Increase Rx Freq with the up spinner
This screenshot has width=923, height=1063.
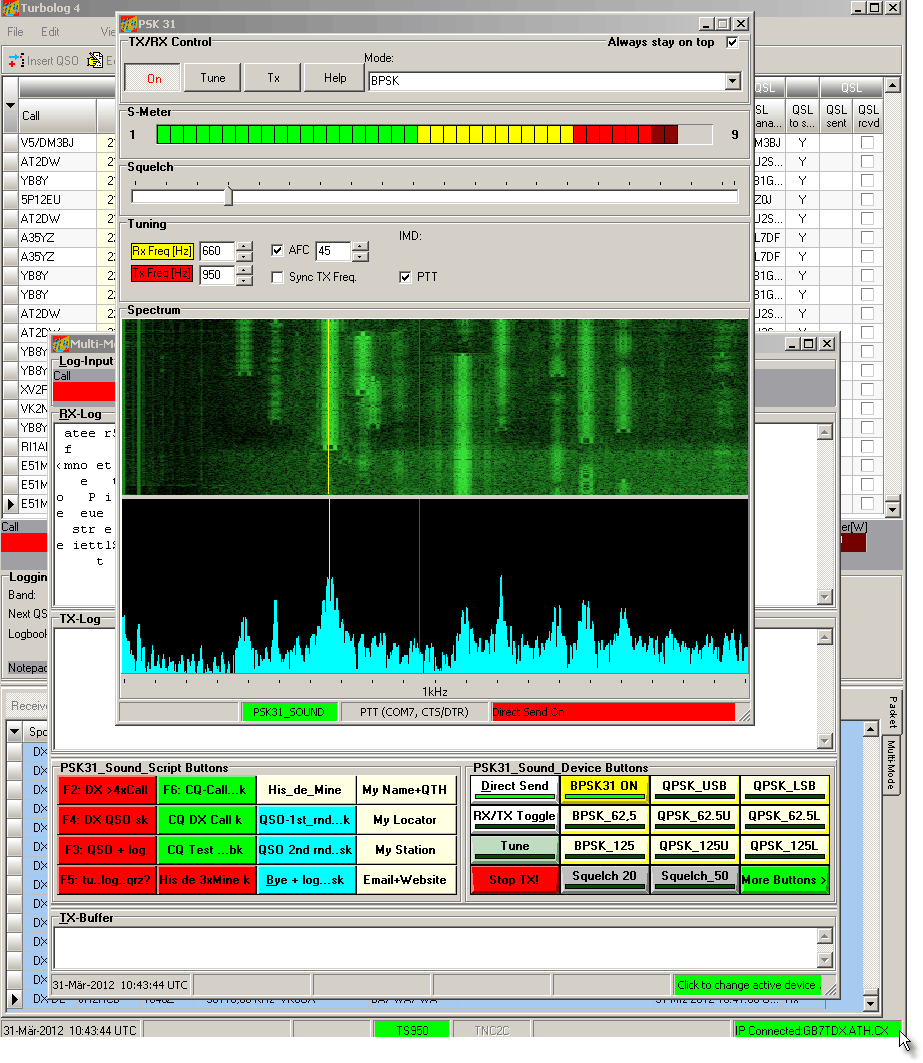[245, 246]
